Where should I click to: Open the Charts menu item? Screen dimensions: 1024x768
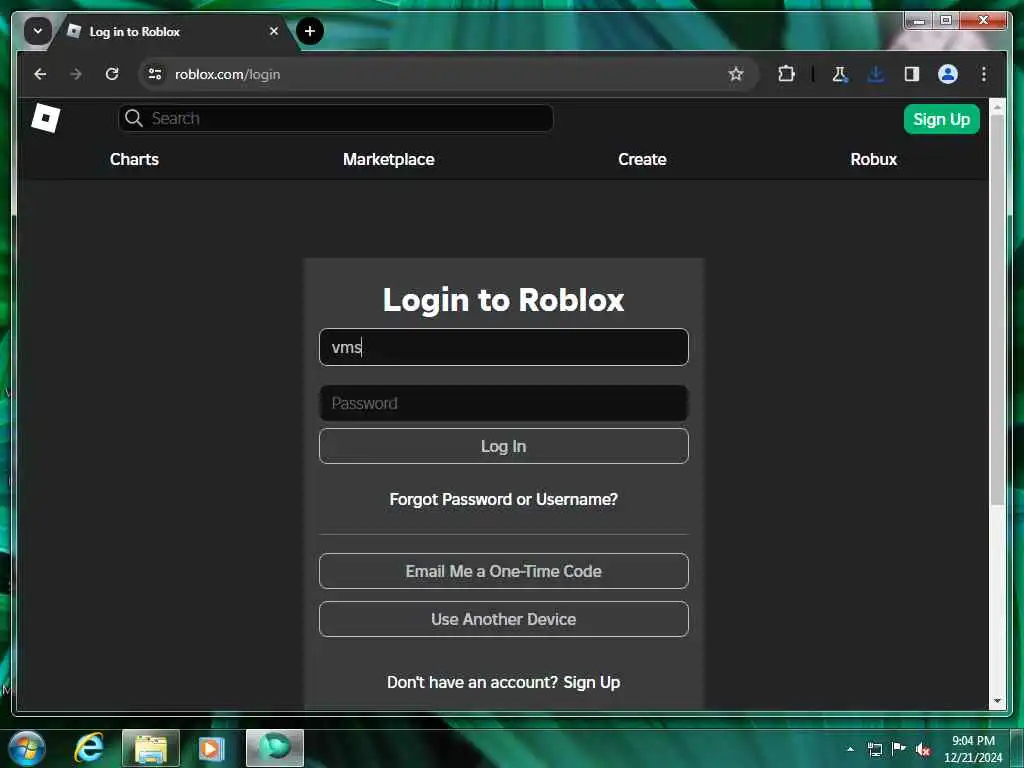[x=135, y=159]
